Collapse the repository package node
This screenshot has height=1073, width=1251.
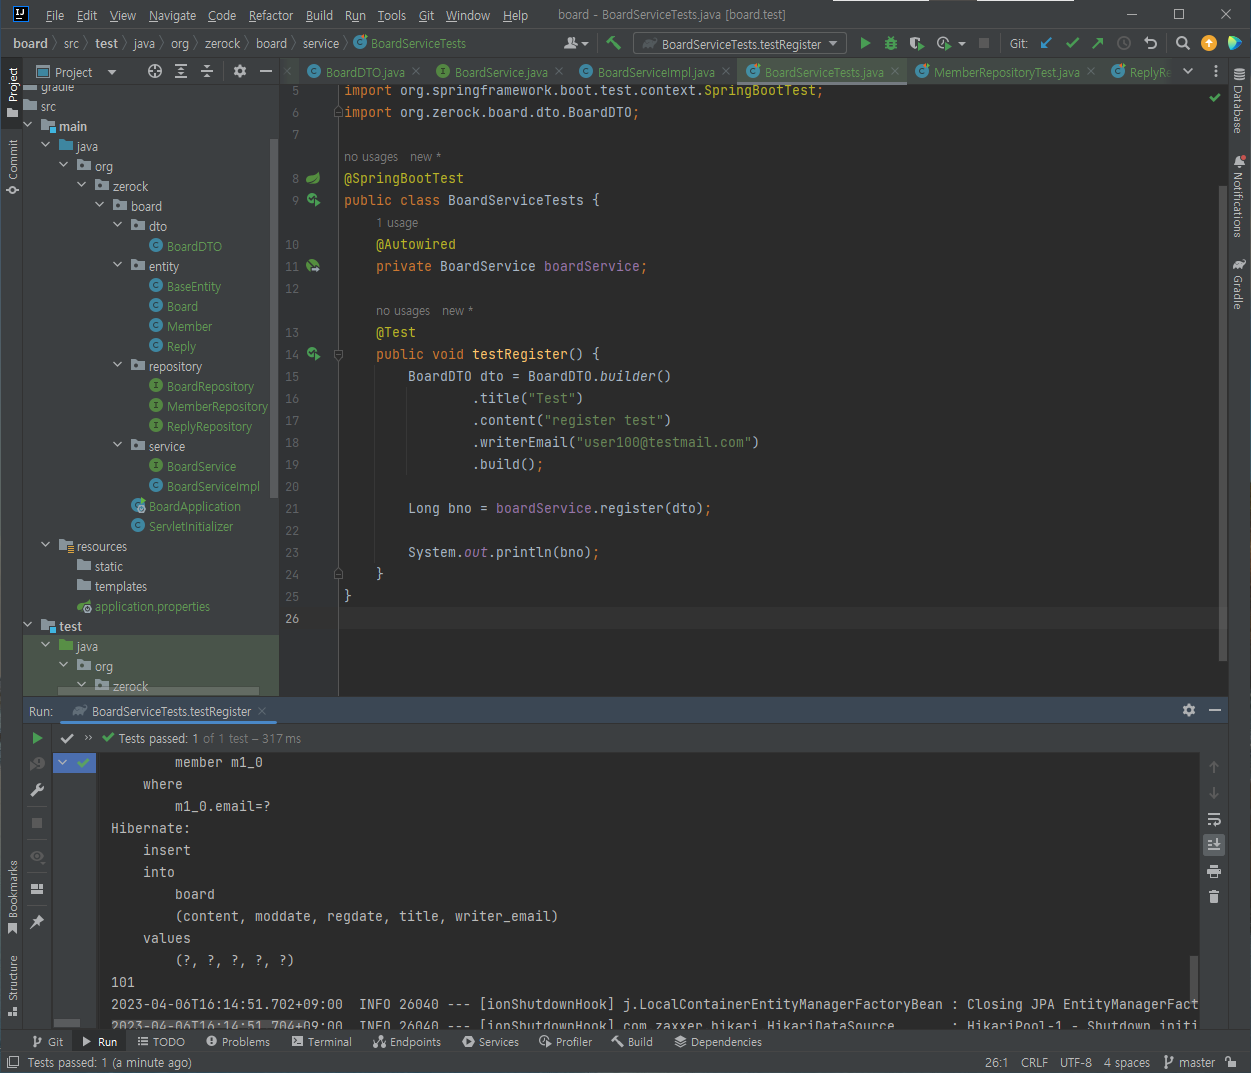[x=118, y=366]
